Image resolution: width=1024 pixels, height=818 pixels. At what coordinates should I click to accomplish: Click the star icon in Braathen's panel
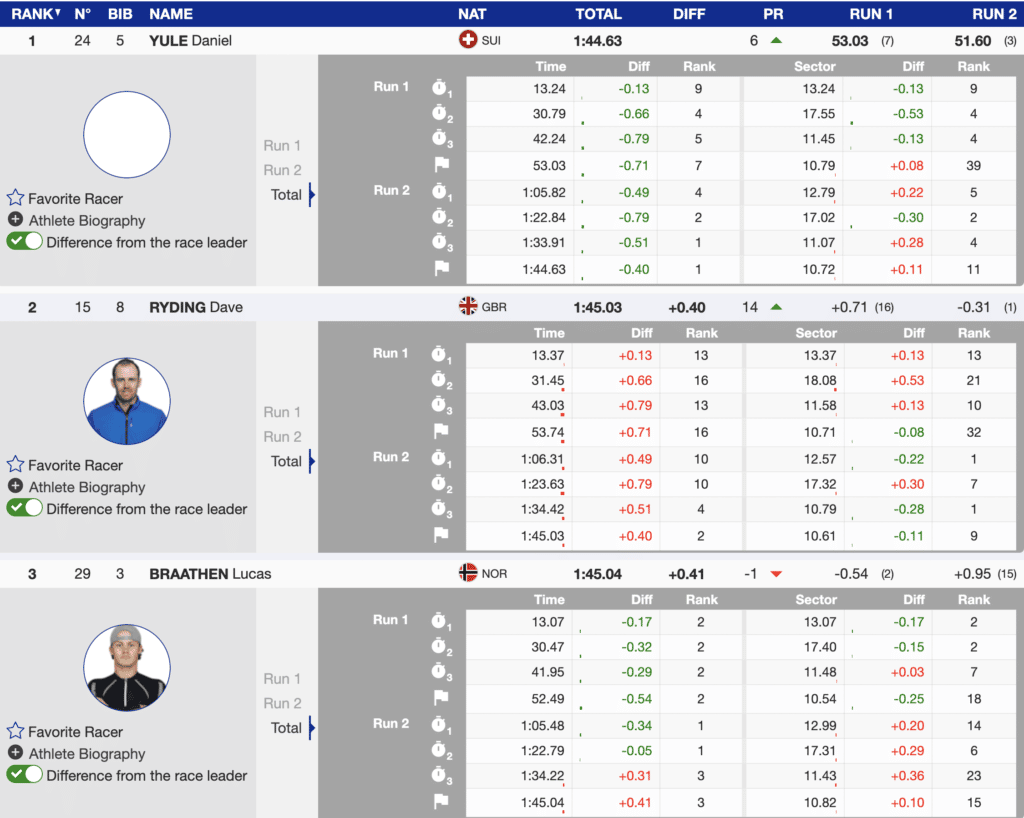tap(15, 731)
